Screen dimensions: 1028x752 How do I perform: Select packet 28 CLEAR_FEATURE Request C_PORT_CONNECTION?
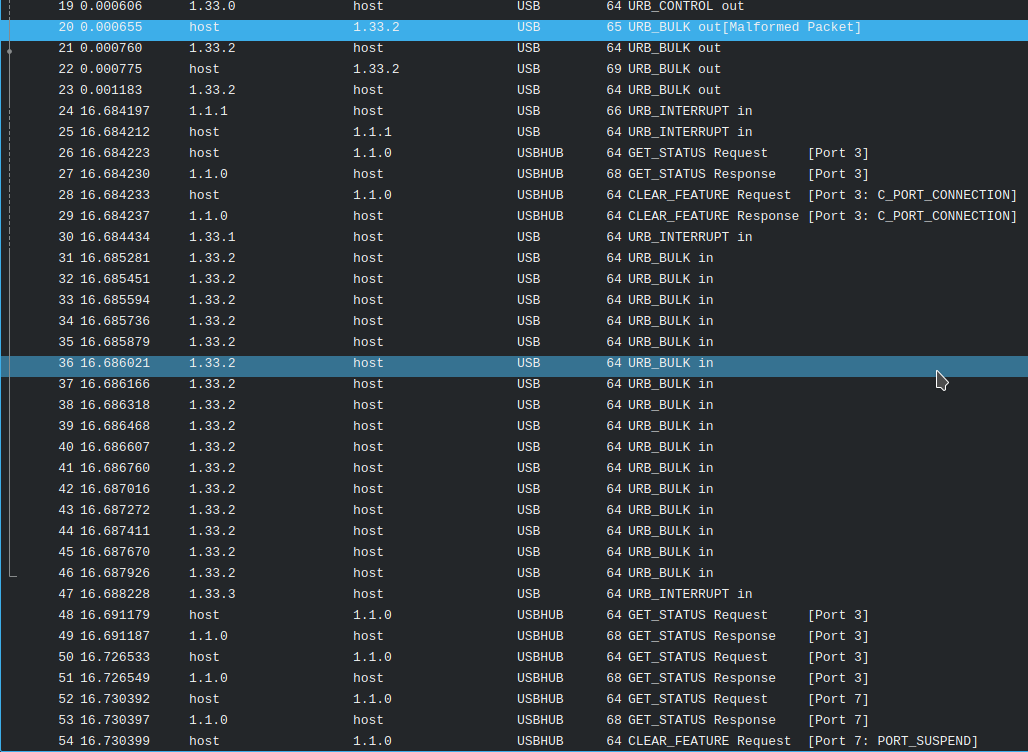(500, 195)
